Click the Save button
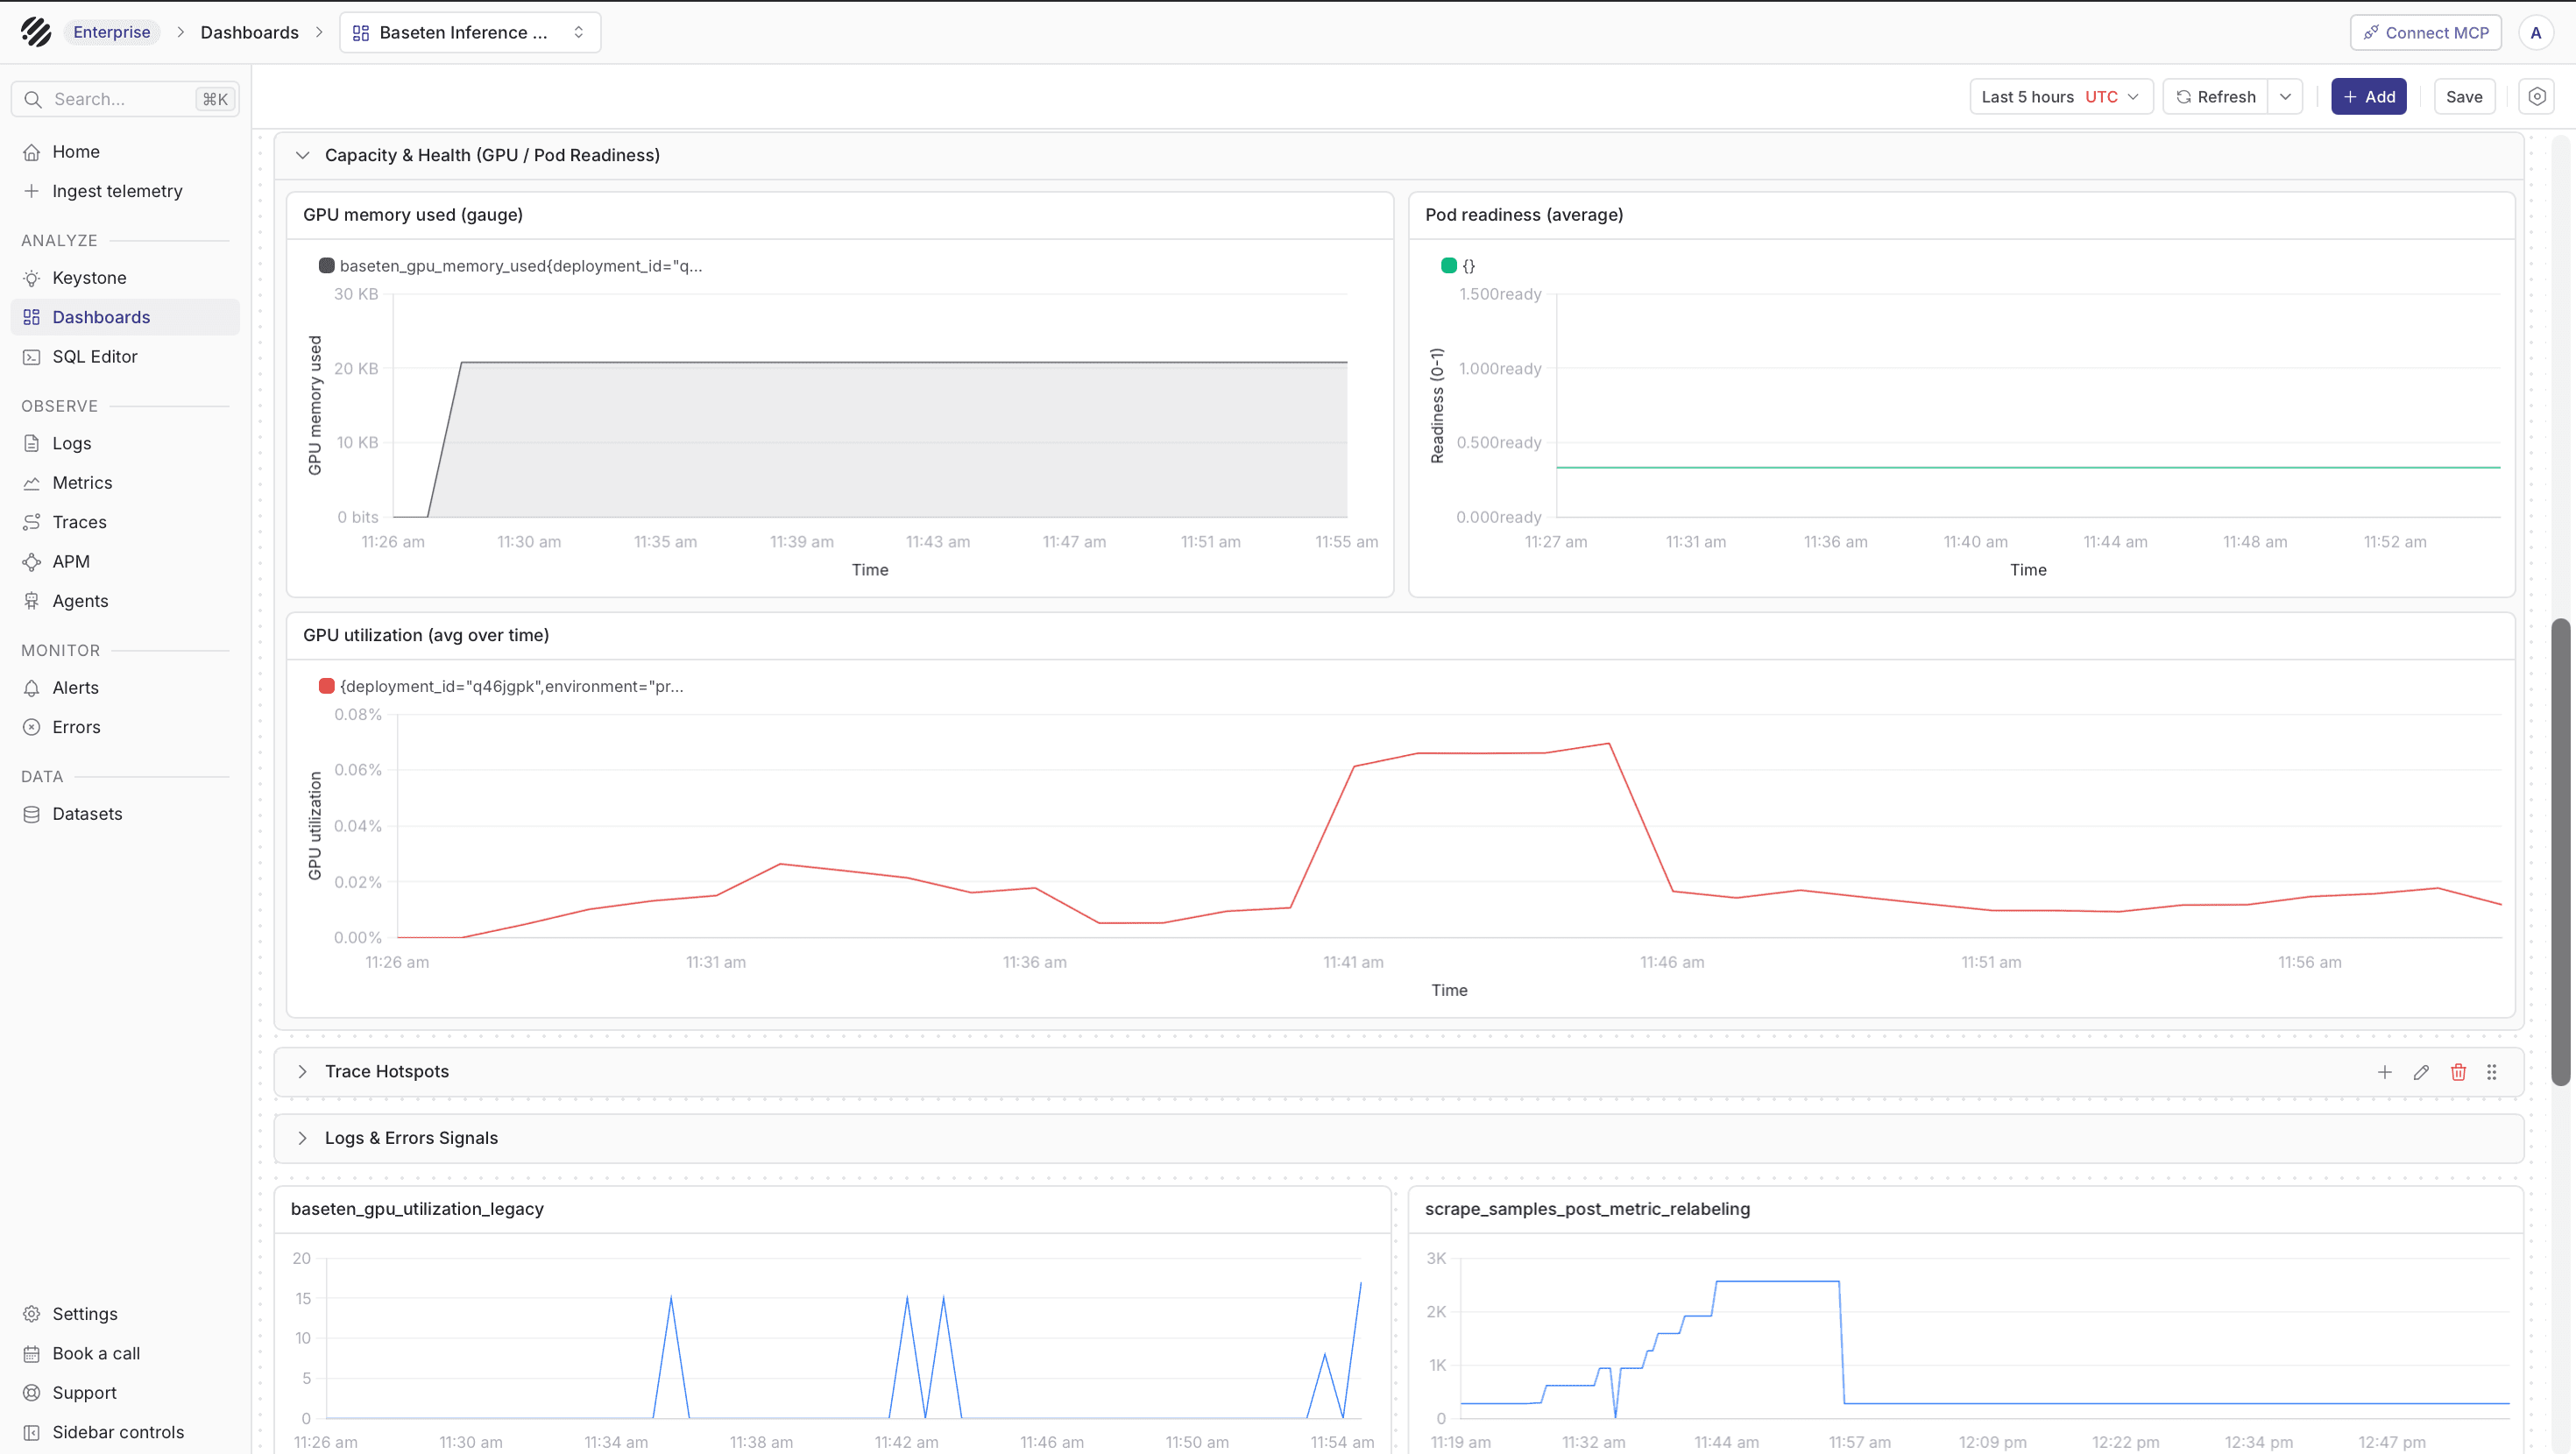This screenshot has height=1454, width=2576. pos(2464,97)
